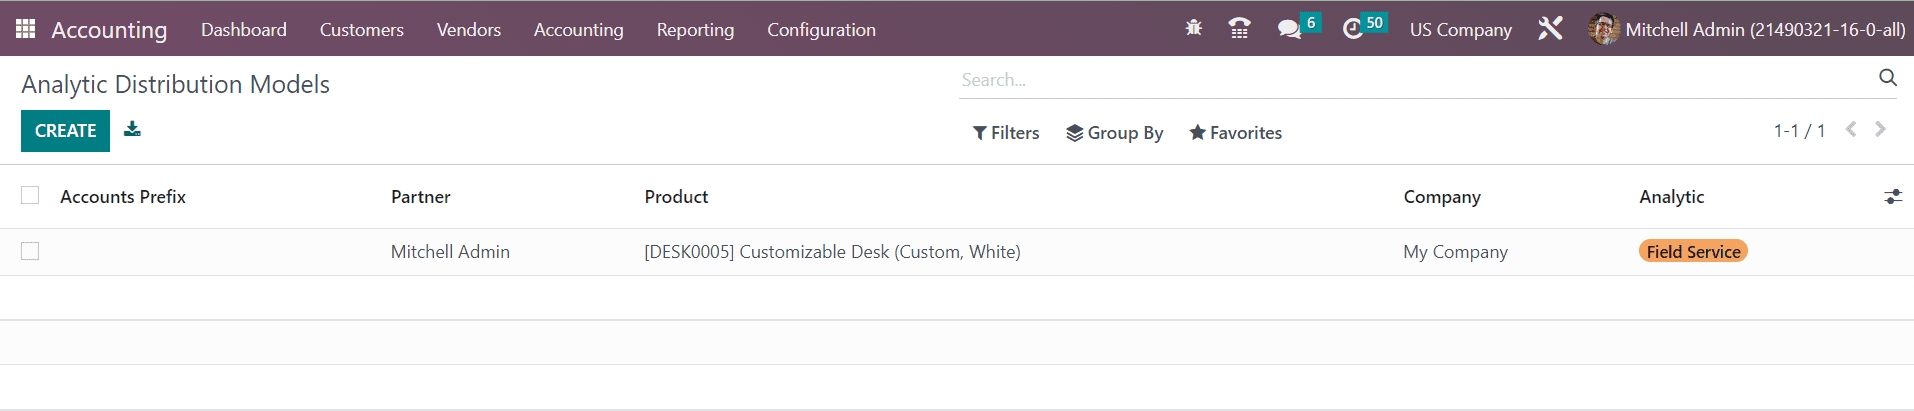Screen dimensions: 1914x411
Task: Check the Mitchell Admin row checkbox
Action: coord(30,251)
